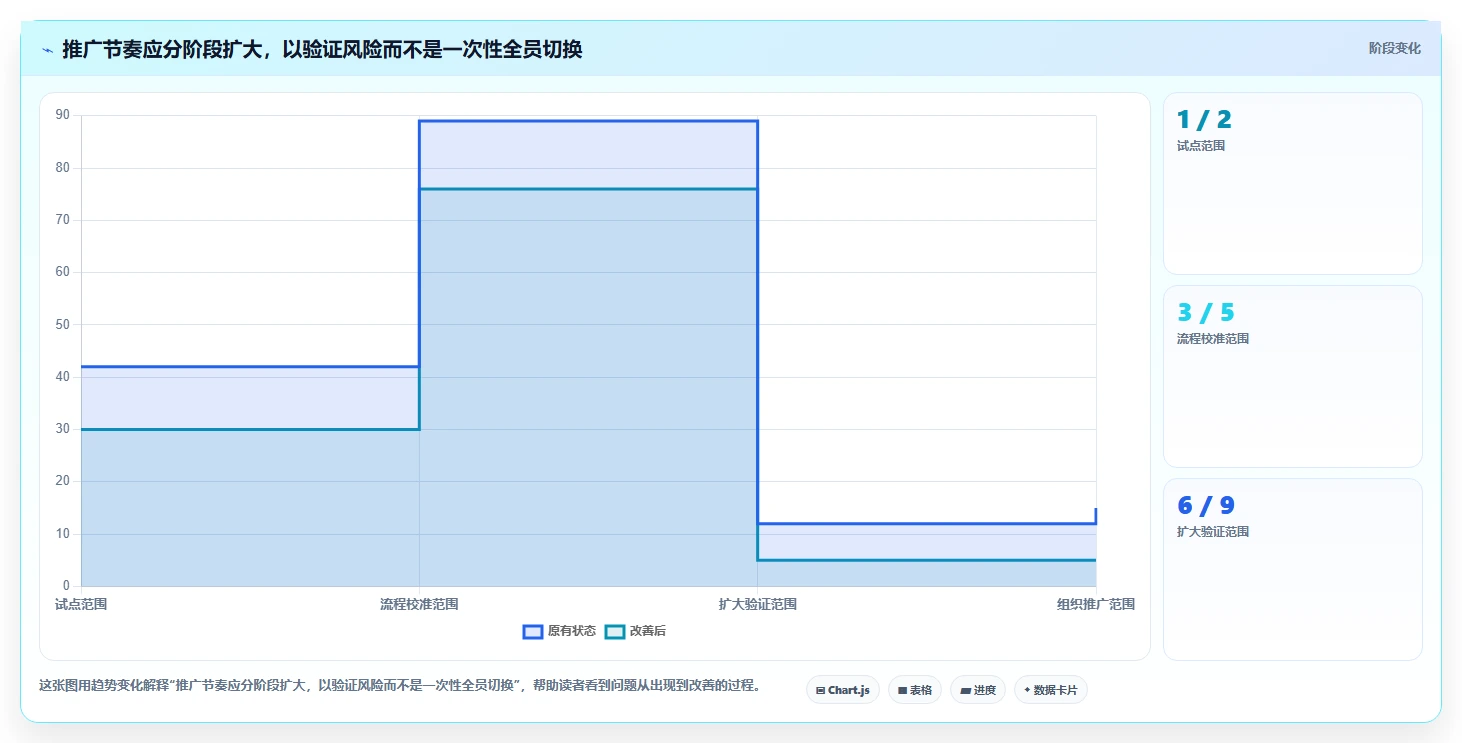Click the 90 y-axis tick value
The width and height of the screenshot is (1462, 743).
coord(63,115)
